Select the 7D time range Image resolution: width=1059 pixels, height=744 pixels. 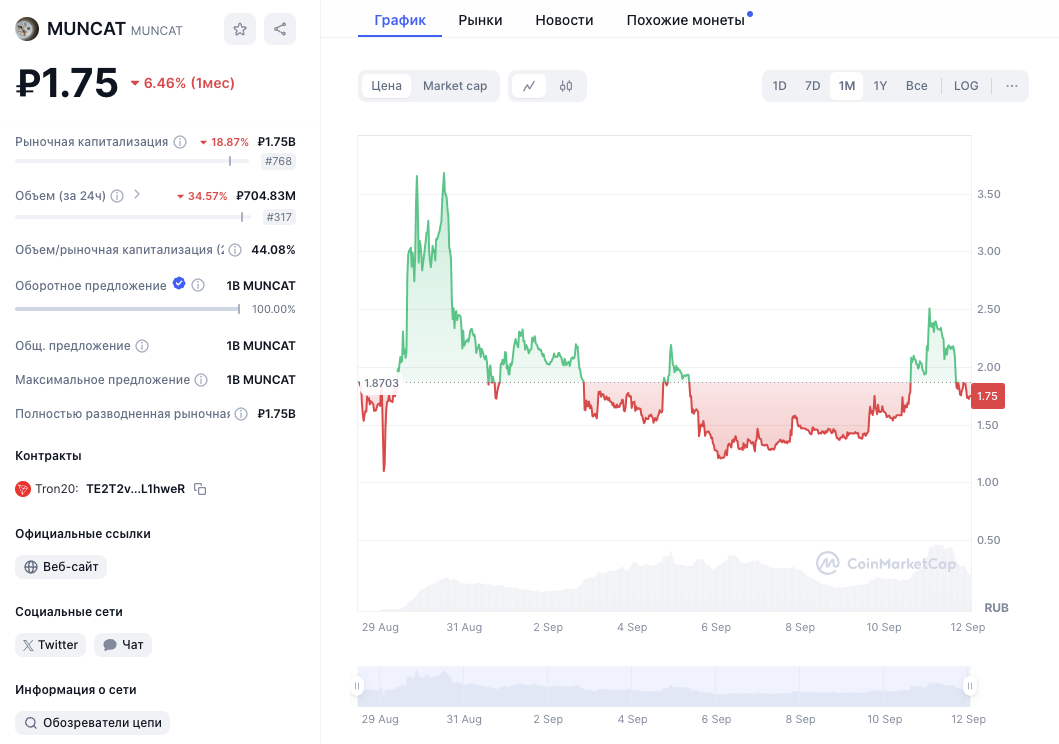pos(813,86)
